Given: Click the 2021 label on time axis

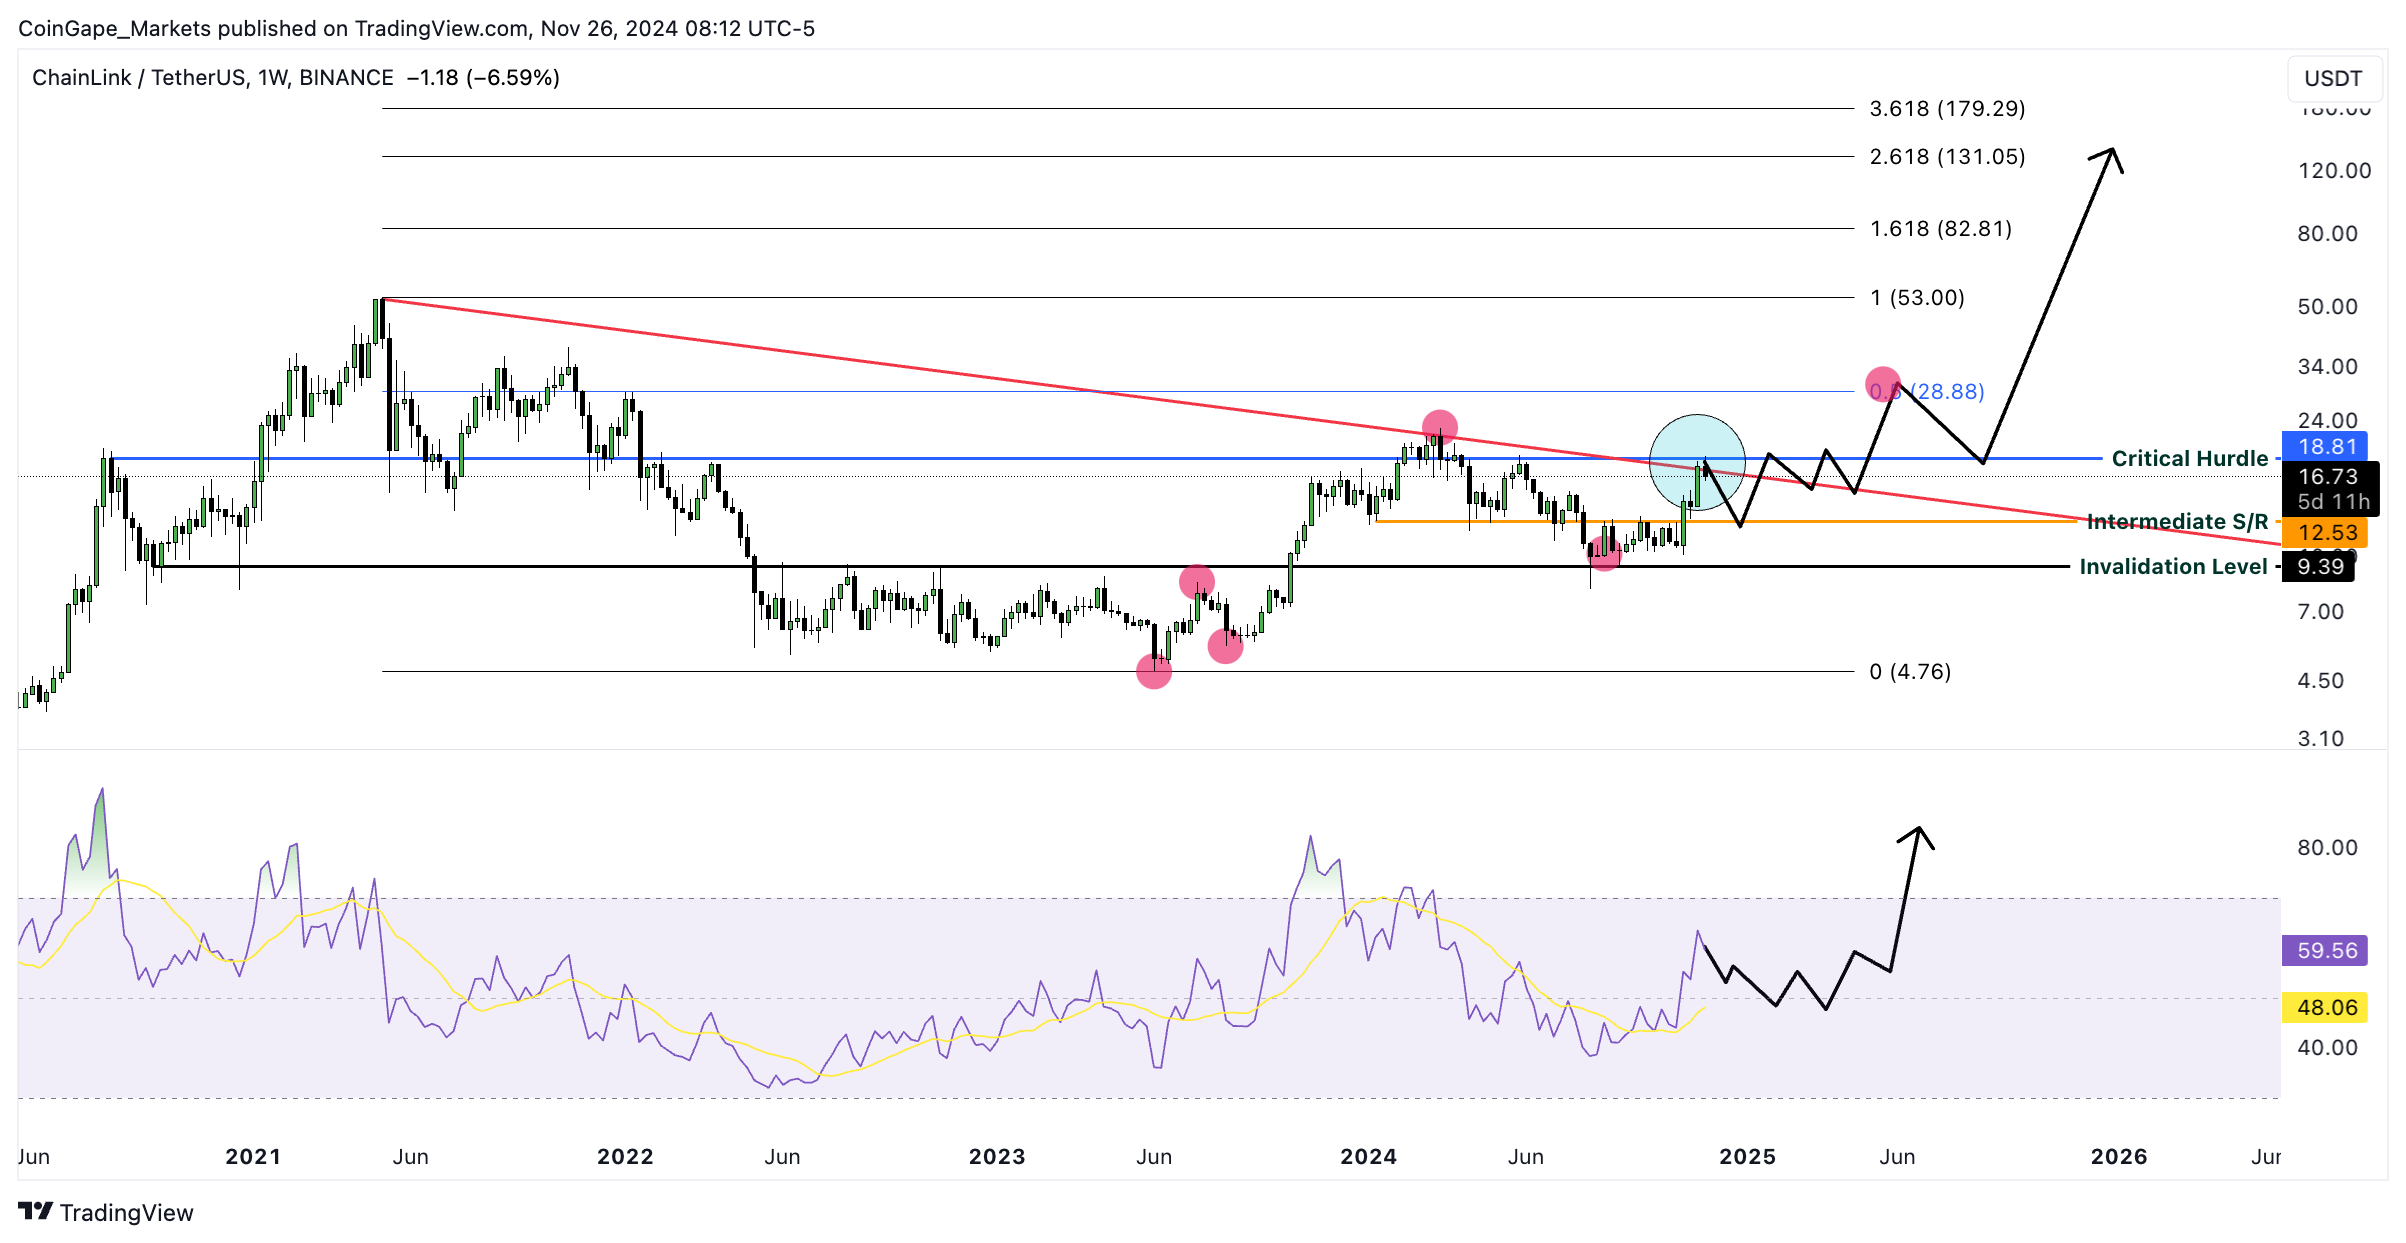Looking at the screenshot, I should pyautogui.click(x=253, y=1156).
